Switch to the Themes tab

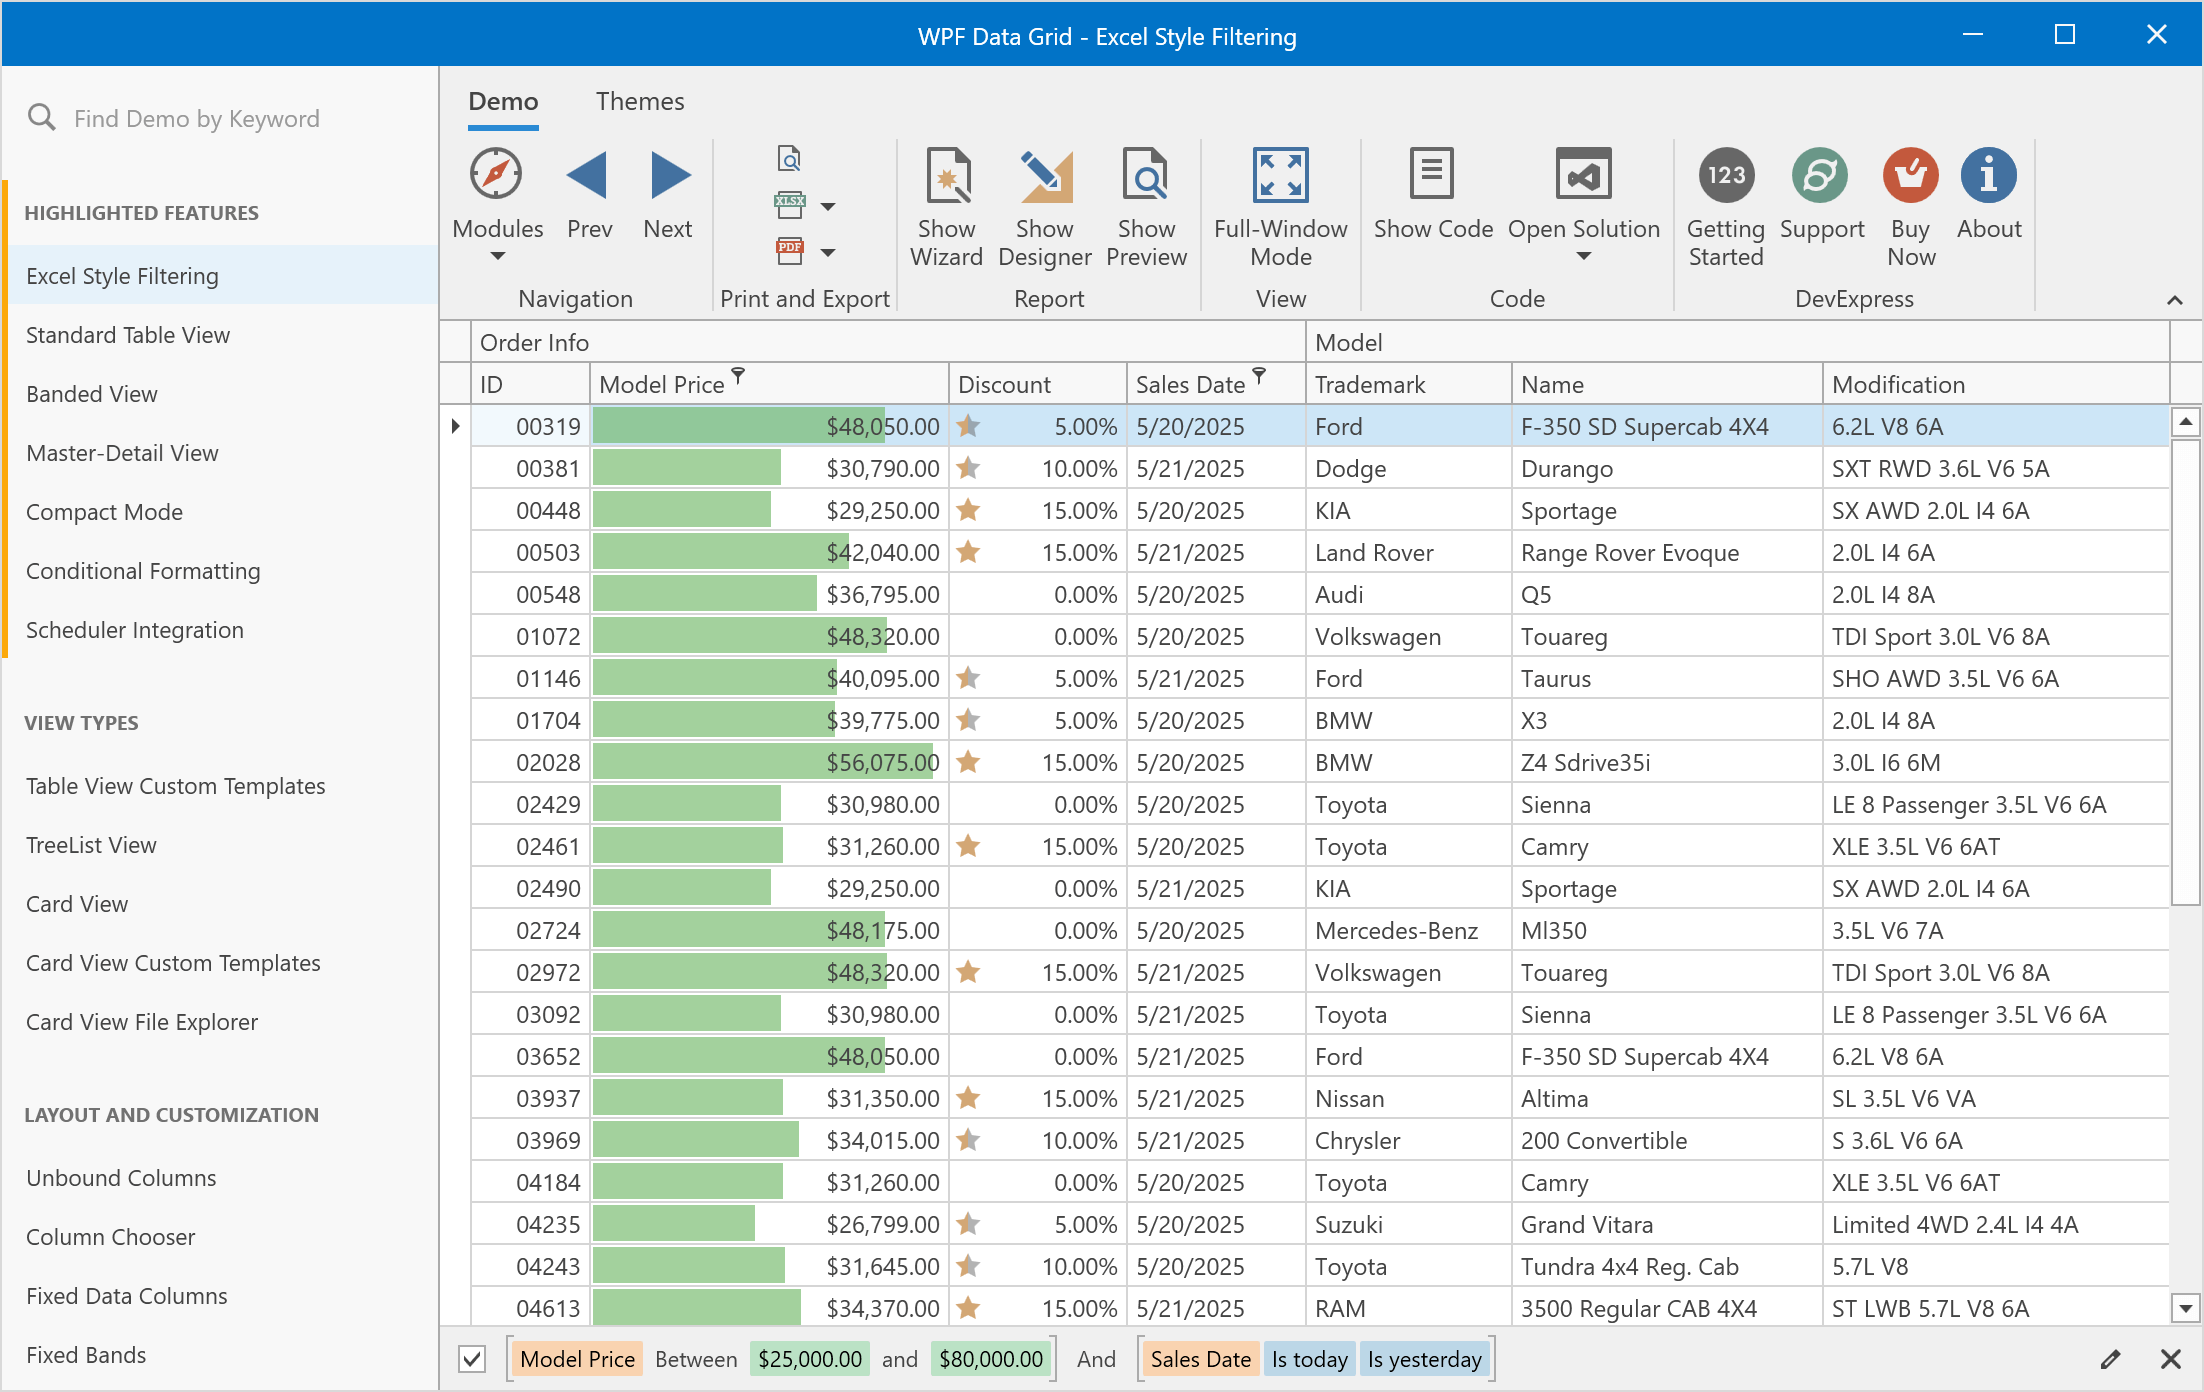(640, 101)
